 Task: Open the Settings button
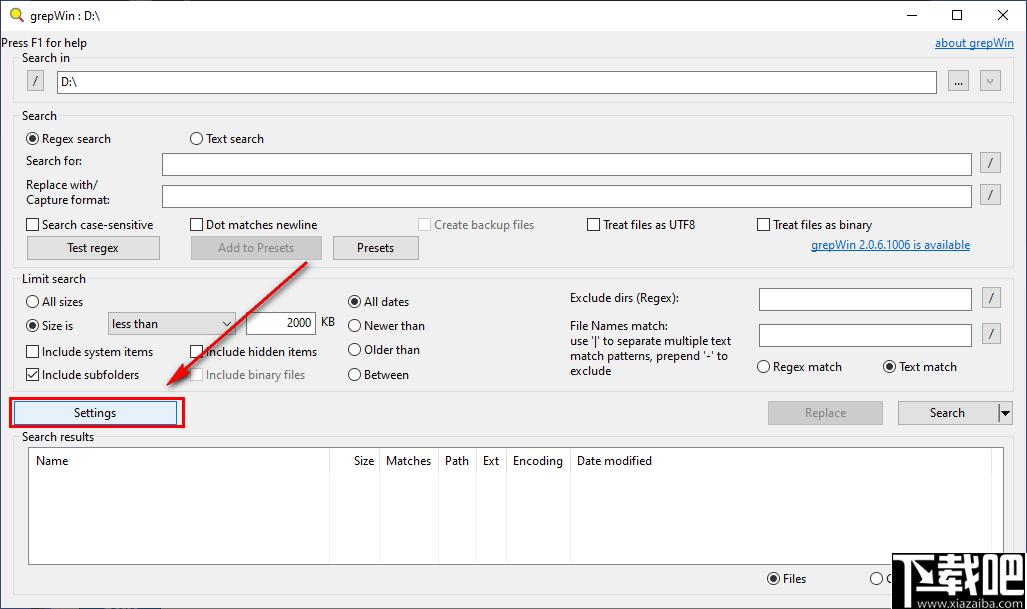point(95,413)
